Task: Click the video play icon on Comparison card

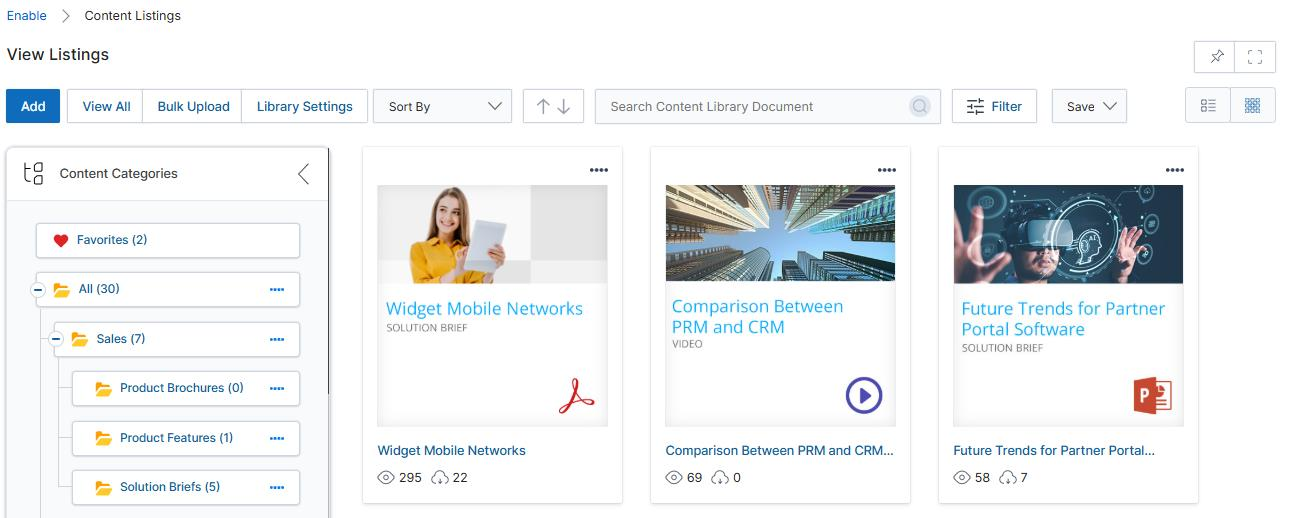Action: (864, 396)
